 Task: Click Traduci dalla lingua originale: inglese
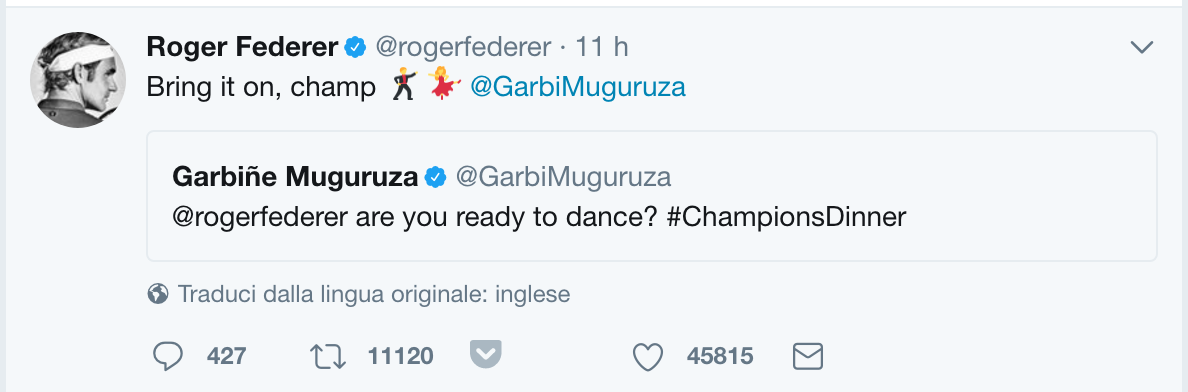pyautogui.click(x=374, y=294)
